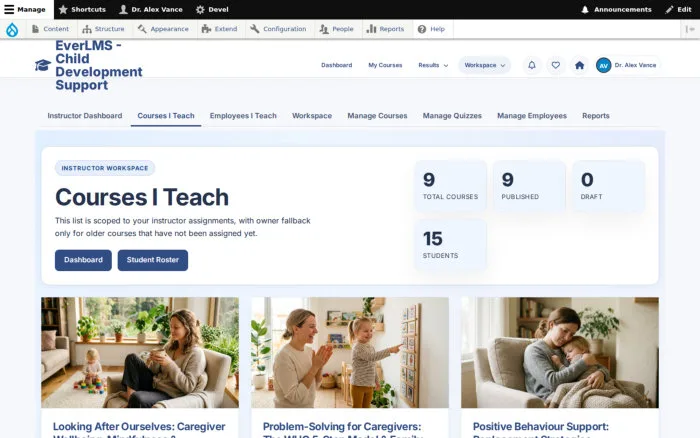The image size is (700, 438).
Task: Open Shortcuts star toolbar item
Action: tap(82, 9)
